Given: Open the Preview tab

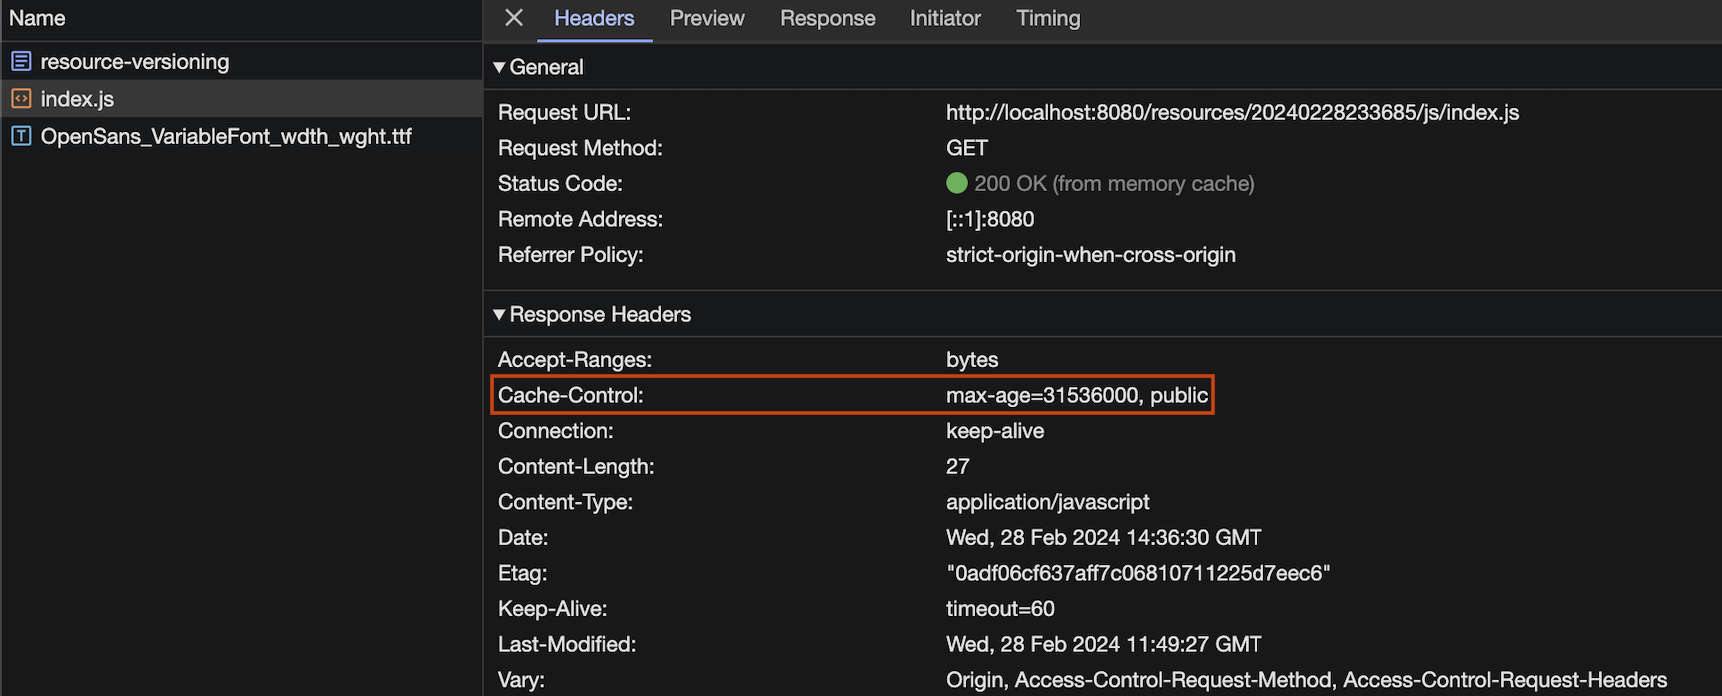Looking at the screenshot, I should (707, 18).
